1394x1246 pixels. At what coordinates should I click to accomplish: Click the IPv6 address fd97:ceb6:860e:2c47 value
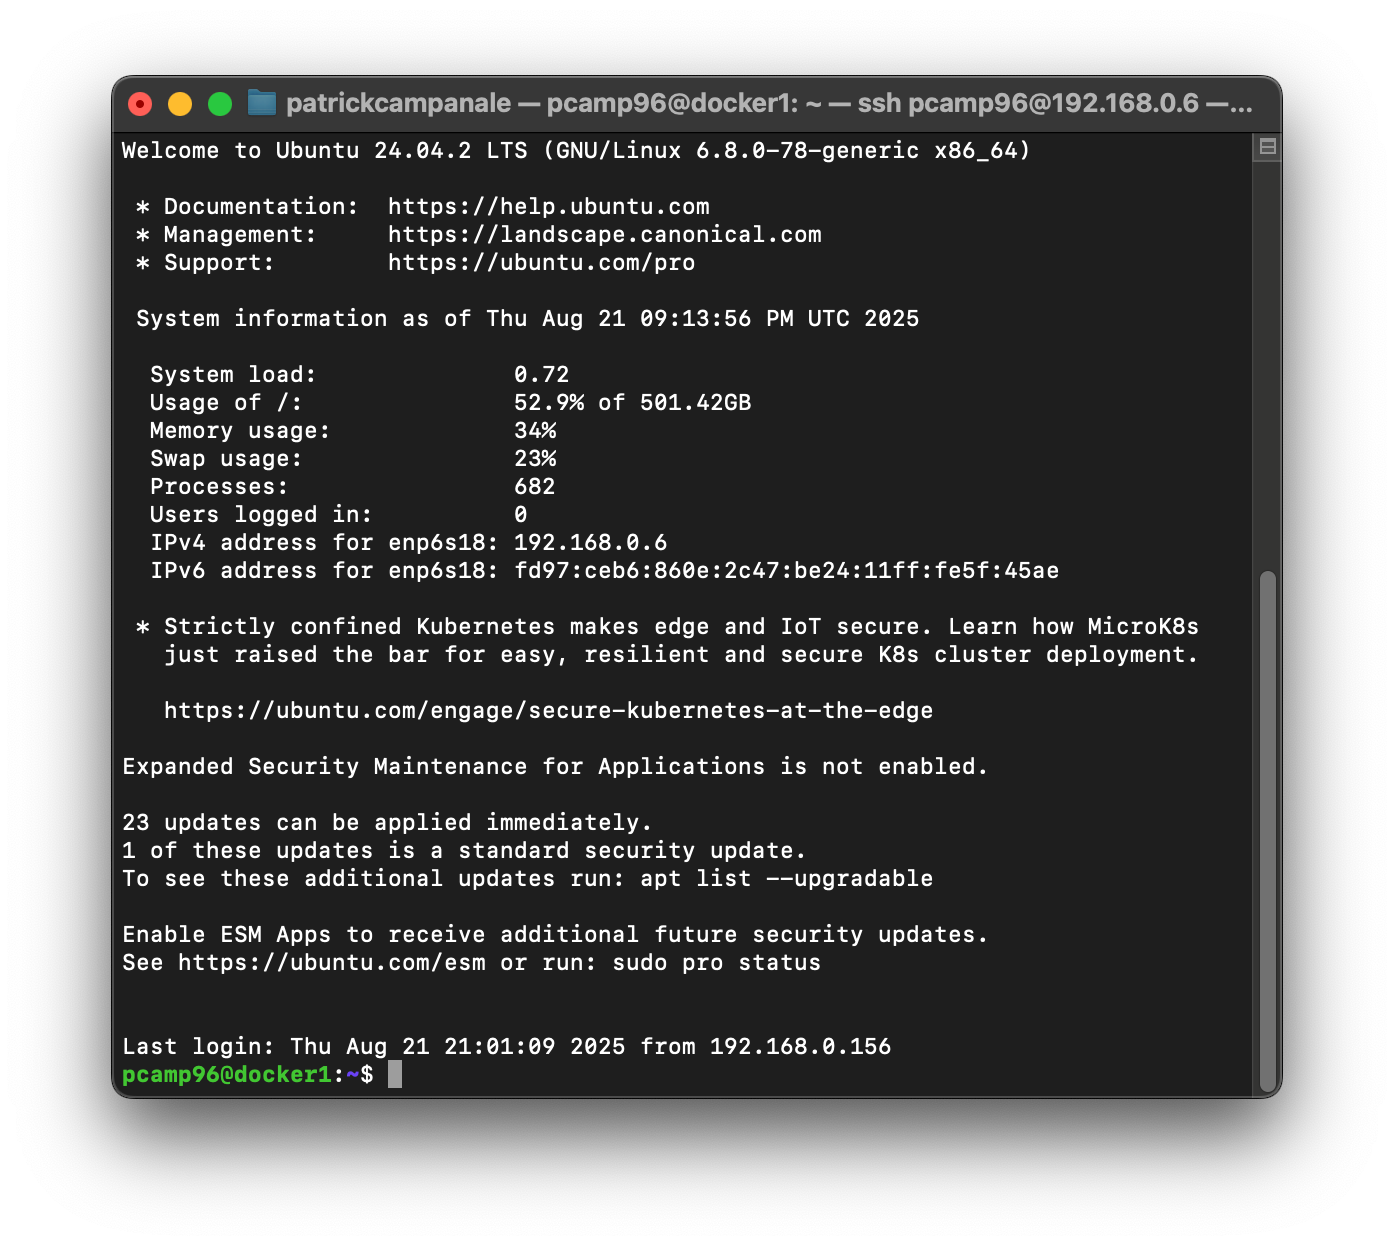pyautogui.click(x=787, y=571)
